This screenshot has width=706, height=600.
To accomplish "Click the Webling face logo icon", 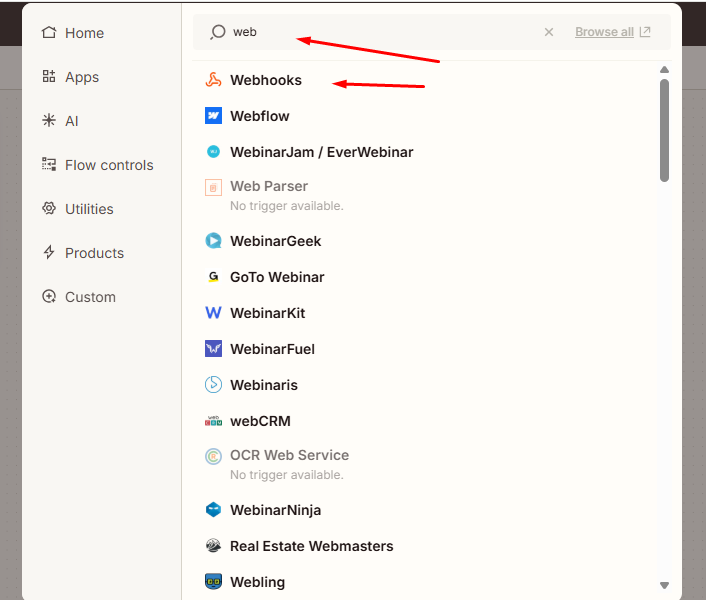I will [x=213, y=582].
